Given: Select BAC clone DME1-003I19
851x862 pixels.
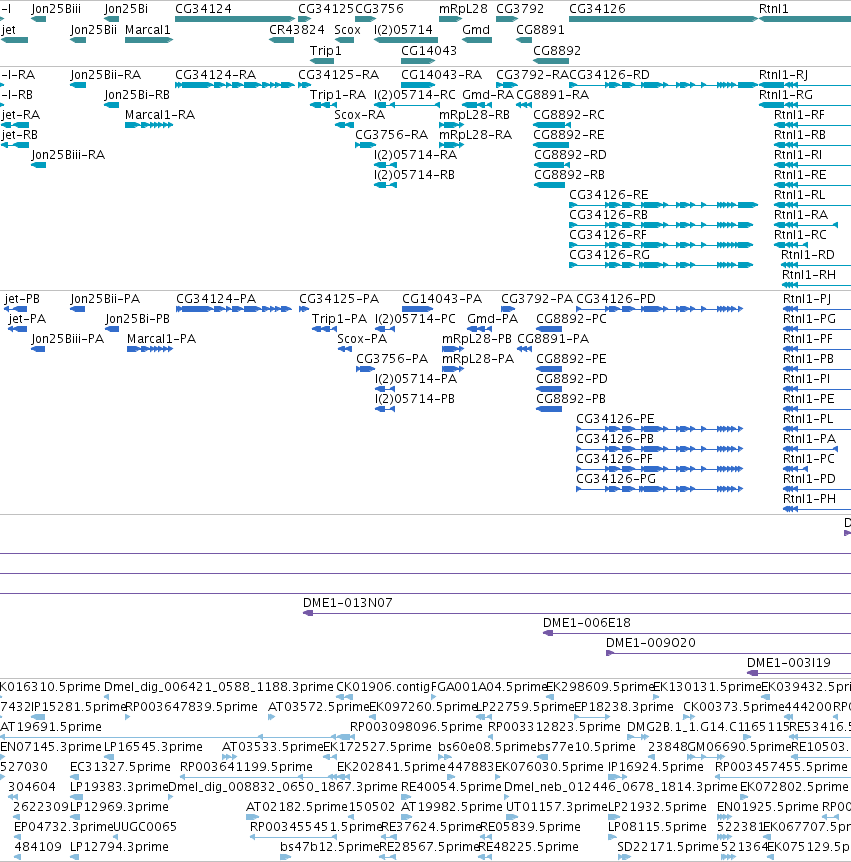Looking at the screenshot, I should pos(788,663).
